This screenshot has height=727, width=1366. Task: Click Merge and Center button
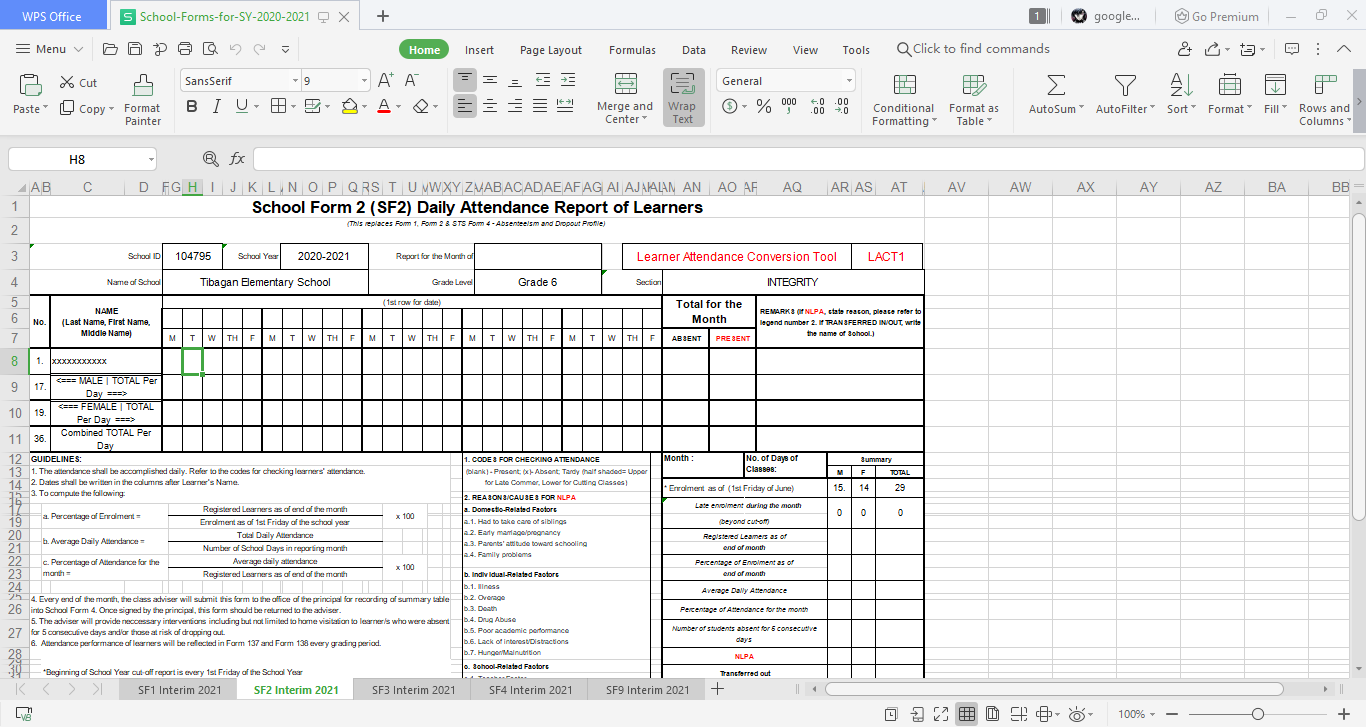click(625, 99)
